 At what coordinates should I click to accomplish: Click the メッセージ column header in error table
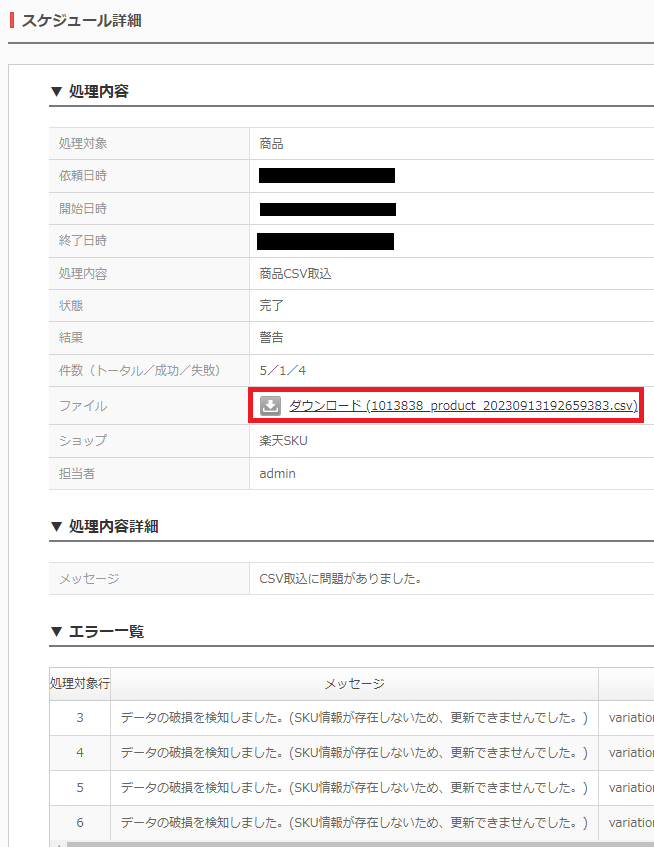click(x=354, y=683)
